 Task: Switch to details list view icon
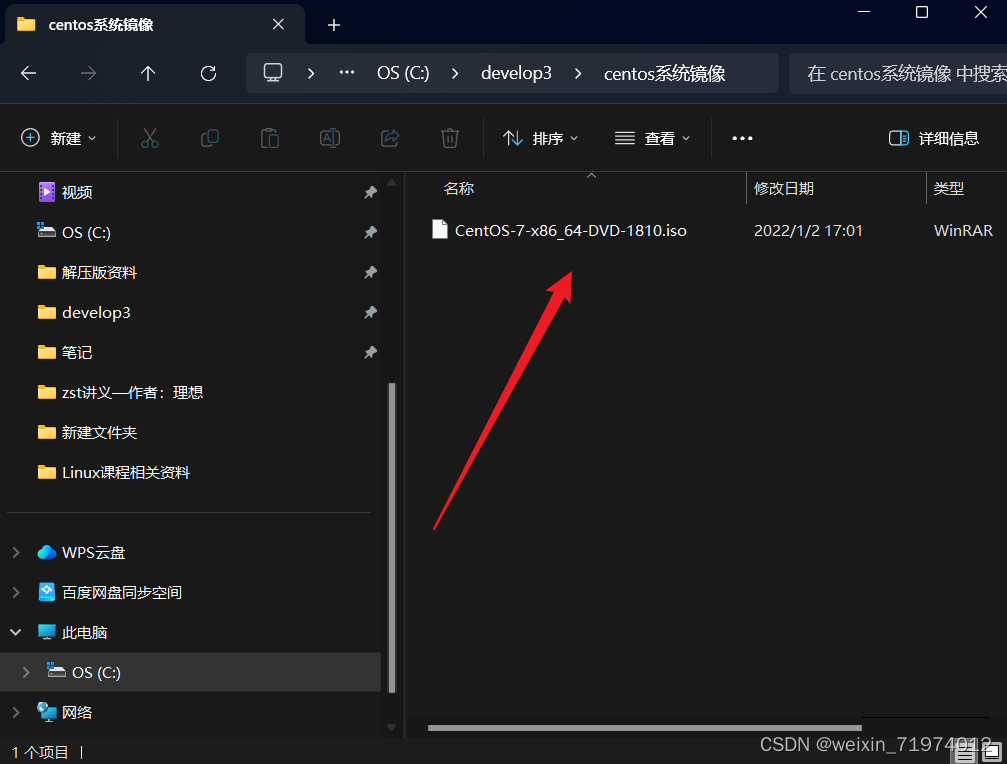coord(965,752)
